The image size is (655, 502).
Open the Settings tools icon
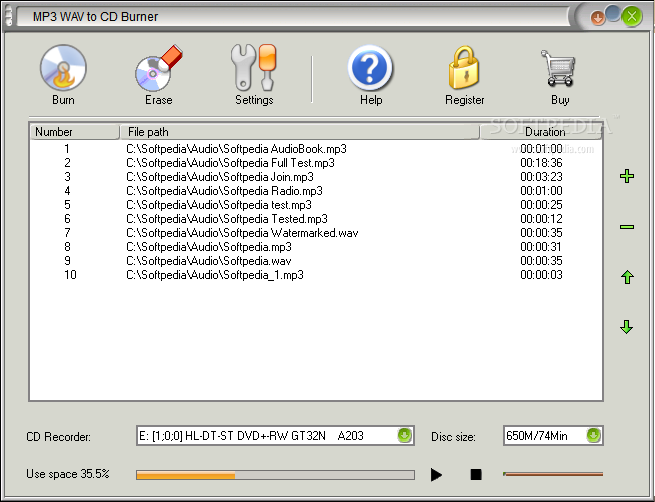254,75
